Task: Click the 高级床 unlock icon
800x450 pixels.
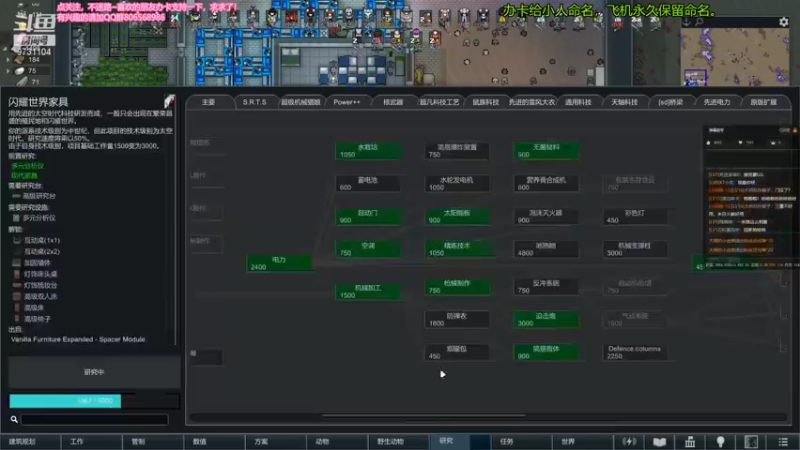Action: 17,308
